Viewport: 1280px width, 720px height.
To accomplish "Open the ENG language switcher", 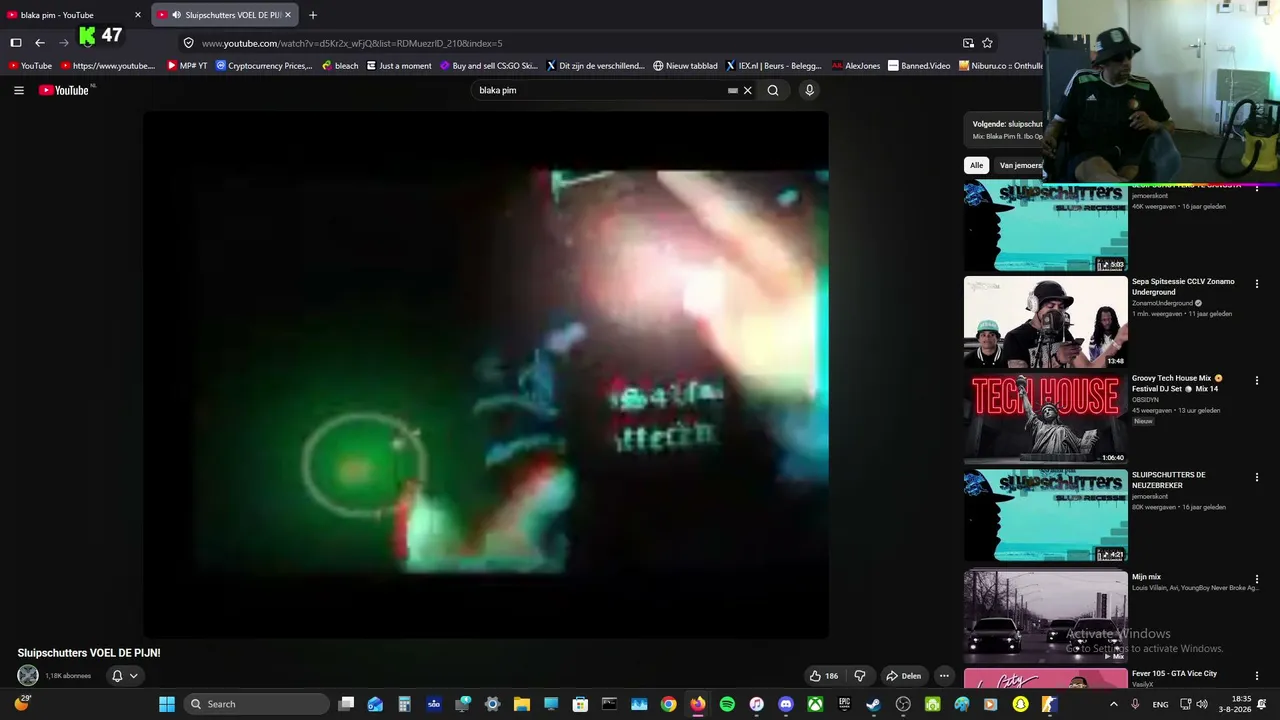I will click(x=1160, y=704).
